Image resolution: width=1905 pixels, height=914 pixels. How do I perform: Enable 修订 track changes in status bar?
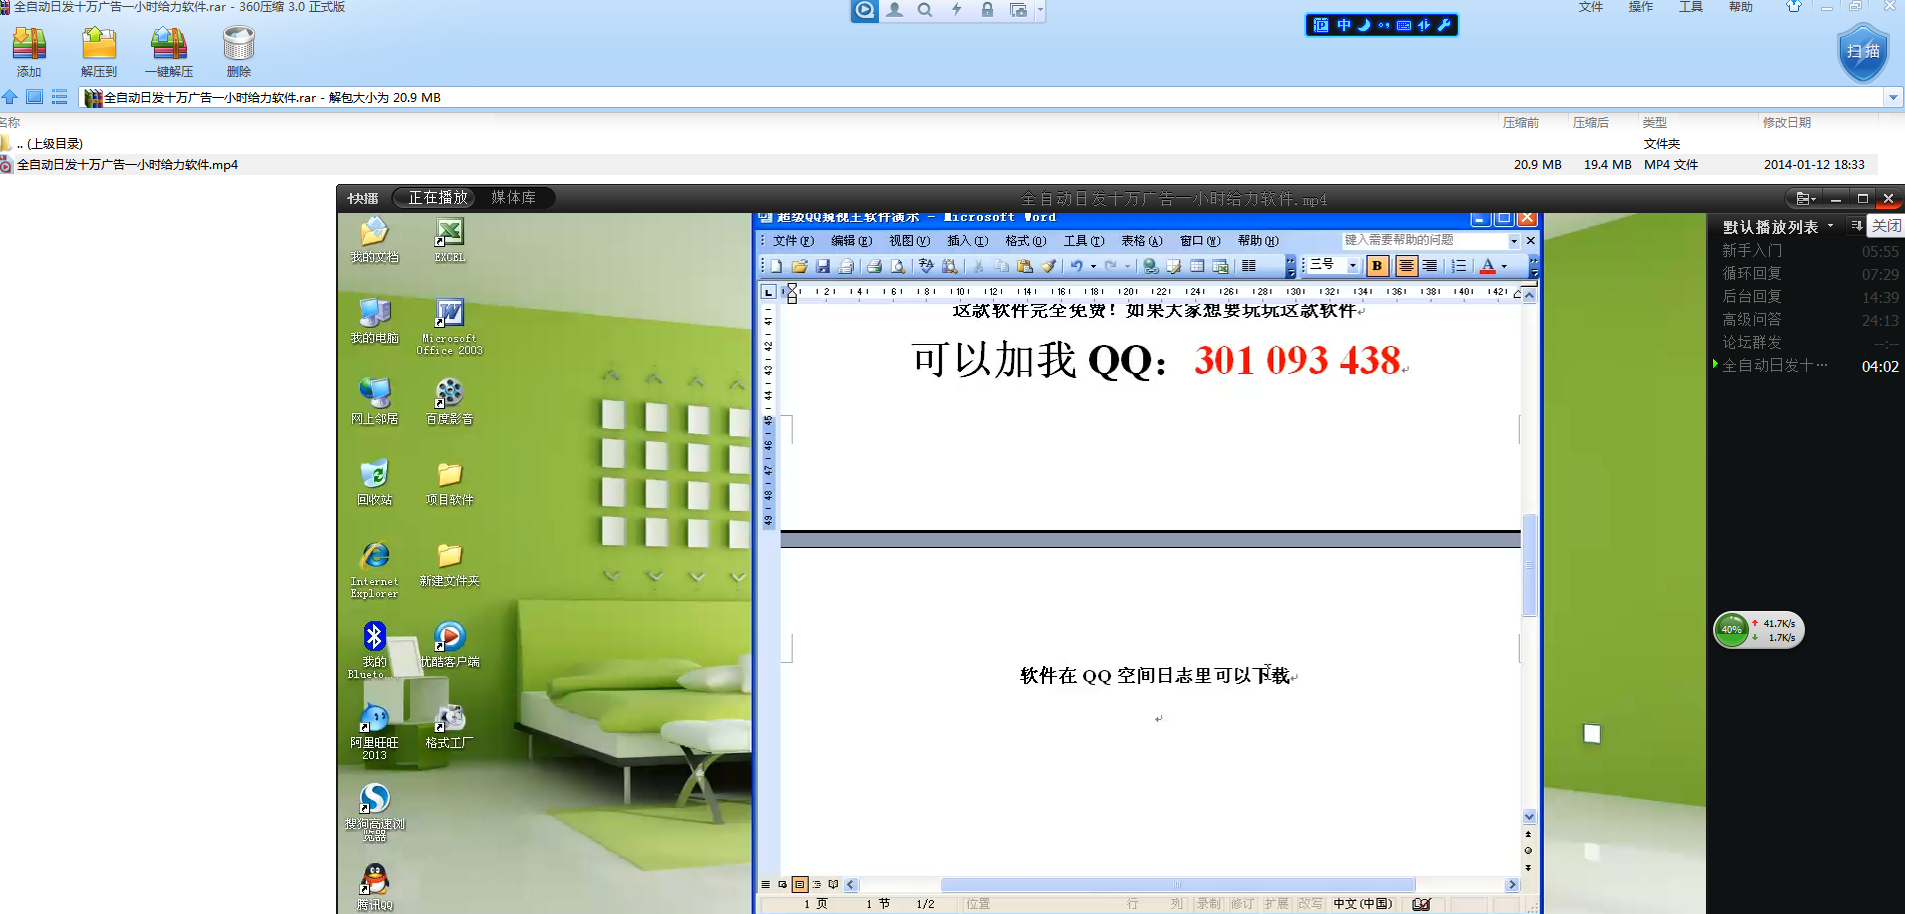(x=1243, y=903)
